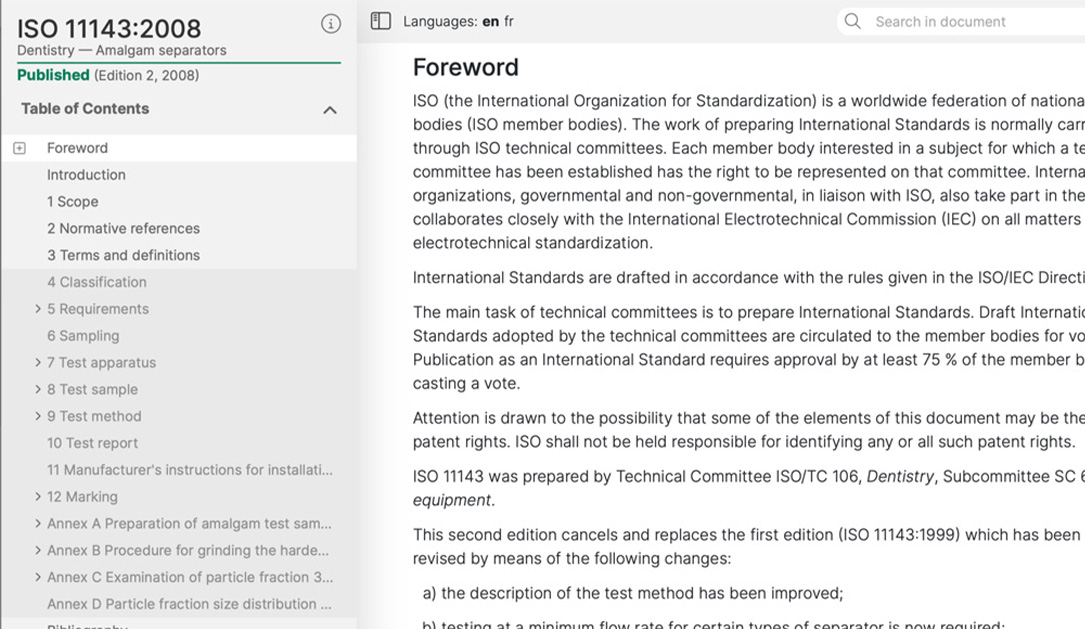This screenshot has width=1085, height=629.
Task: Expand the 9 Test method section
Action: 37,416
